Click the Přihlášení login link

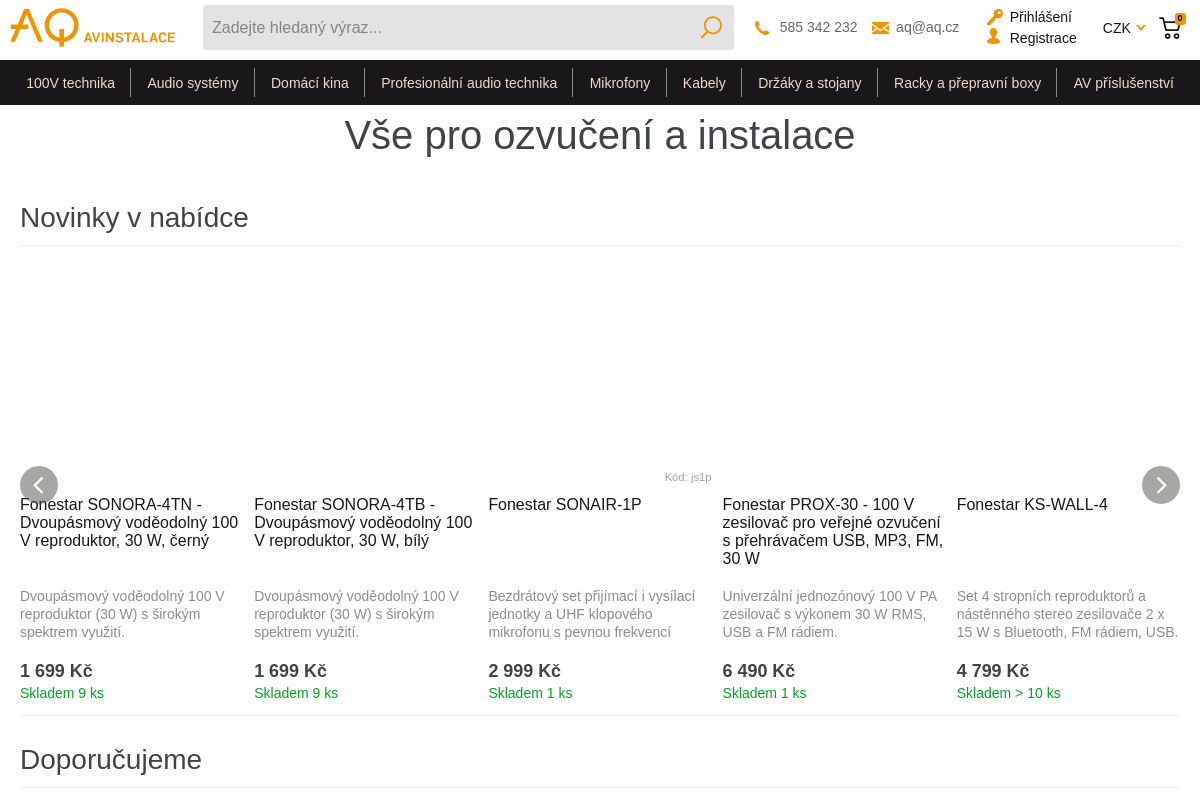pos(1040,17)
